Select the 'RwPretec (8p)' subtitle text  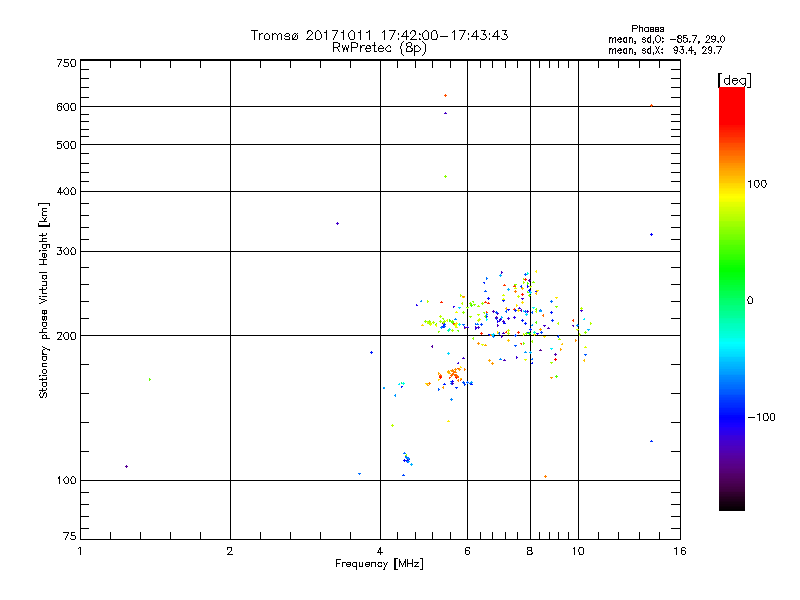click(x=379, y=48)
